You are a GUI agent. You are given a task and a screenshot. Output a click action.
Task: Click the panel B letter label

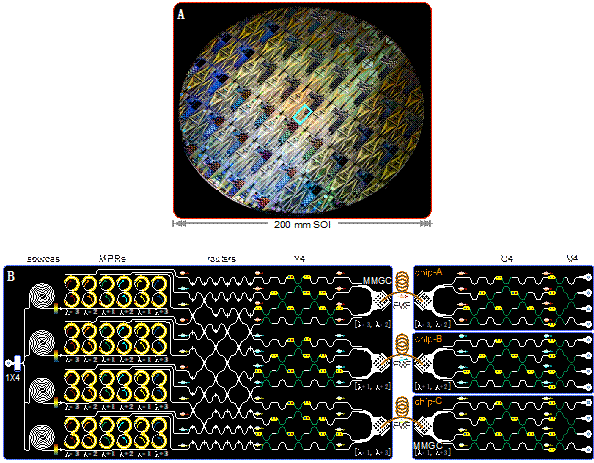coord(11,276)
